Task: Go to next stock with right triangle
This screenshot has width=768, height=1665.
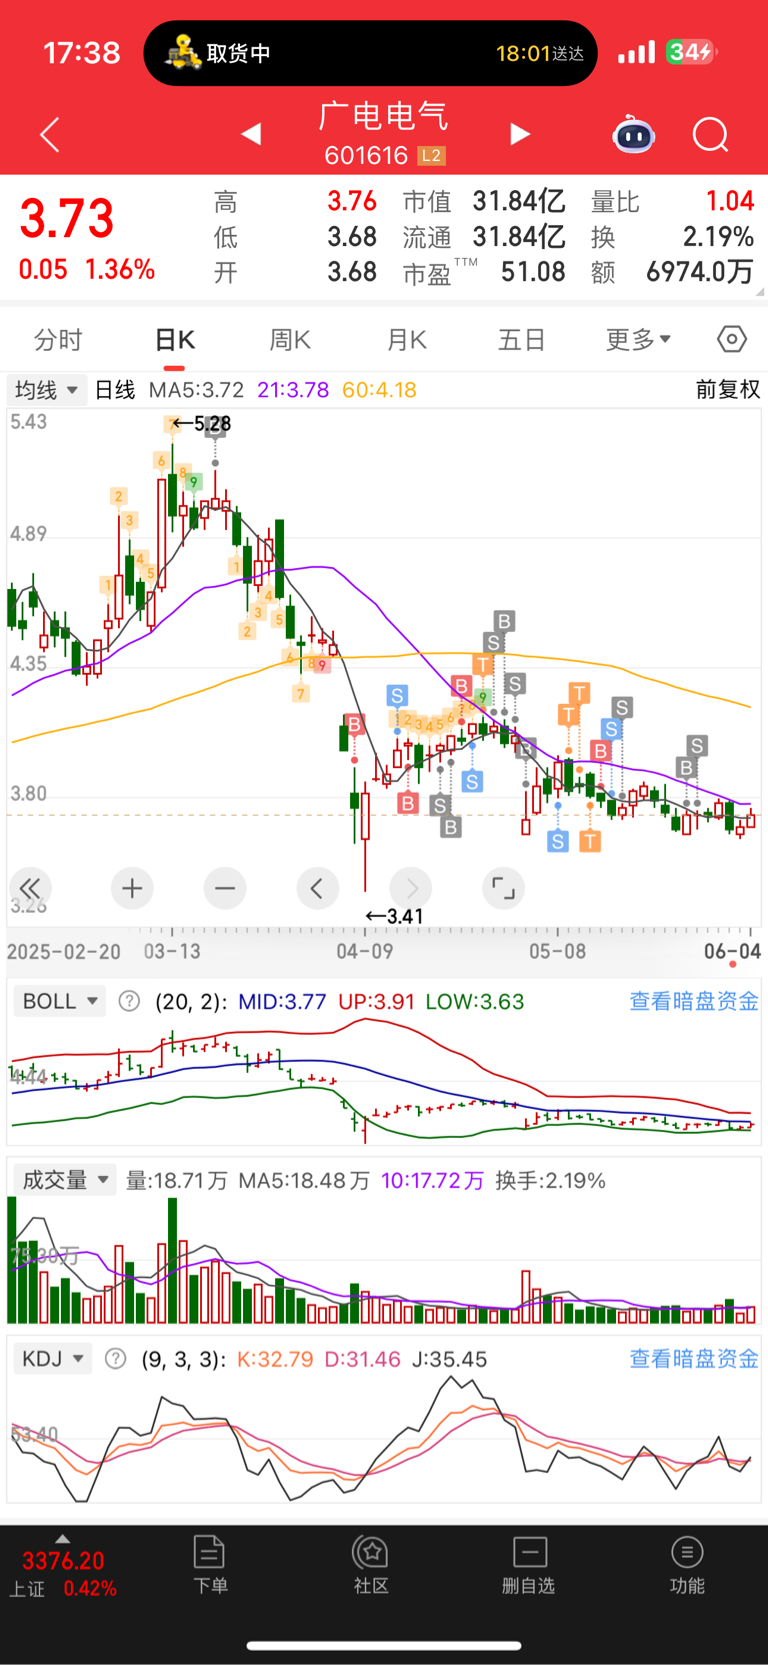Action: pyautogui.click(x=520, y=133)
